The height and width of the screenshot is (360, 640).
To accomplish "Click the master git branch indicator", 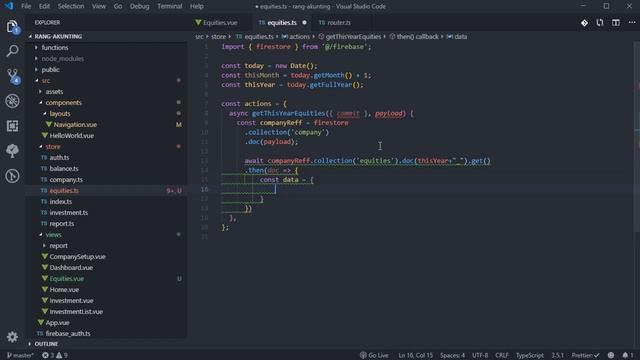I will click(20, 356).
